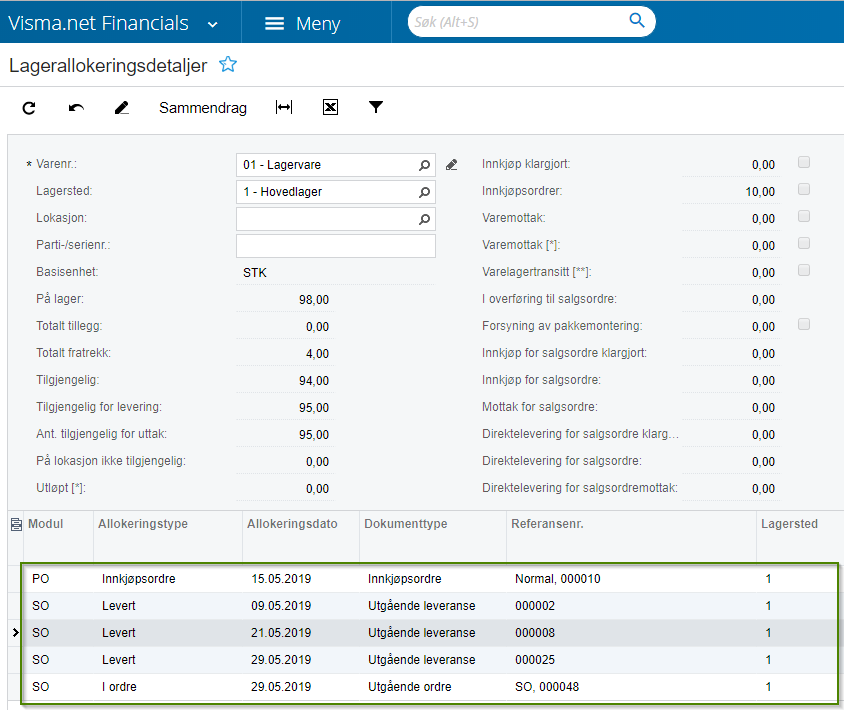Open Lagersted lookup magnifier
844x710 pixels.
click(424, 192)
